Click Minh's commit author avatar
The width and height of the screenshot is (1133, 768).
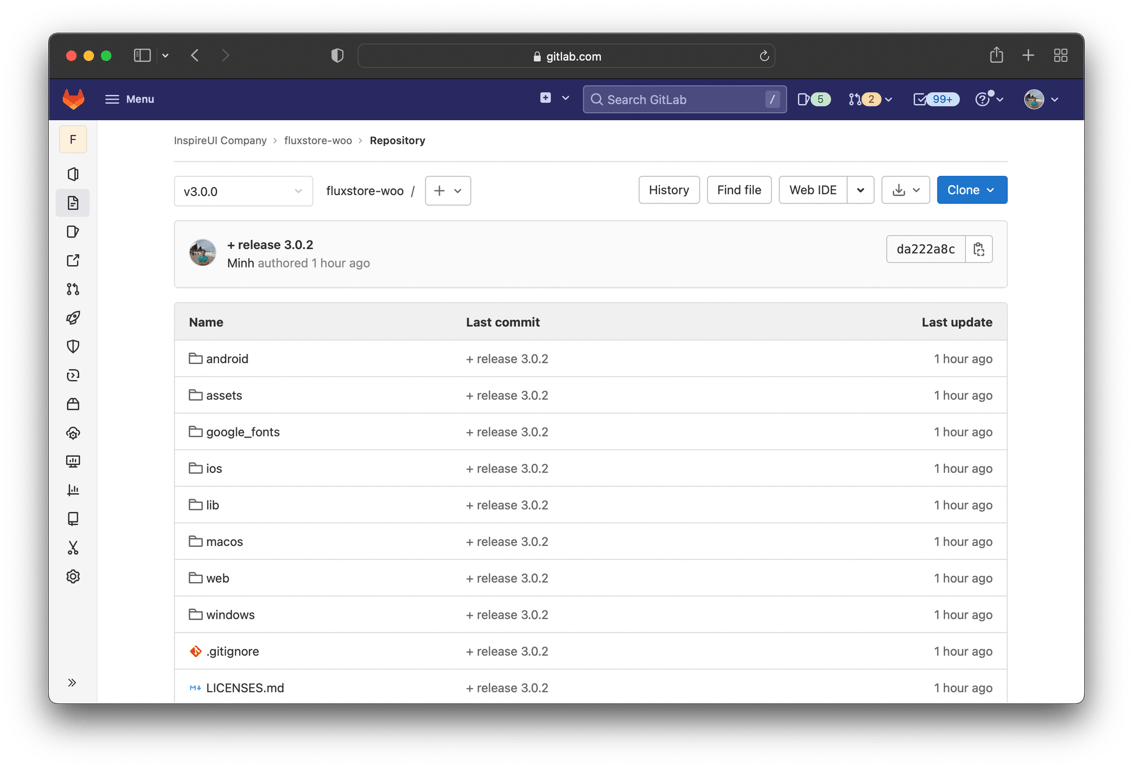coord(202,253)
